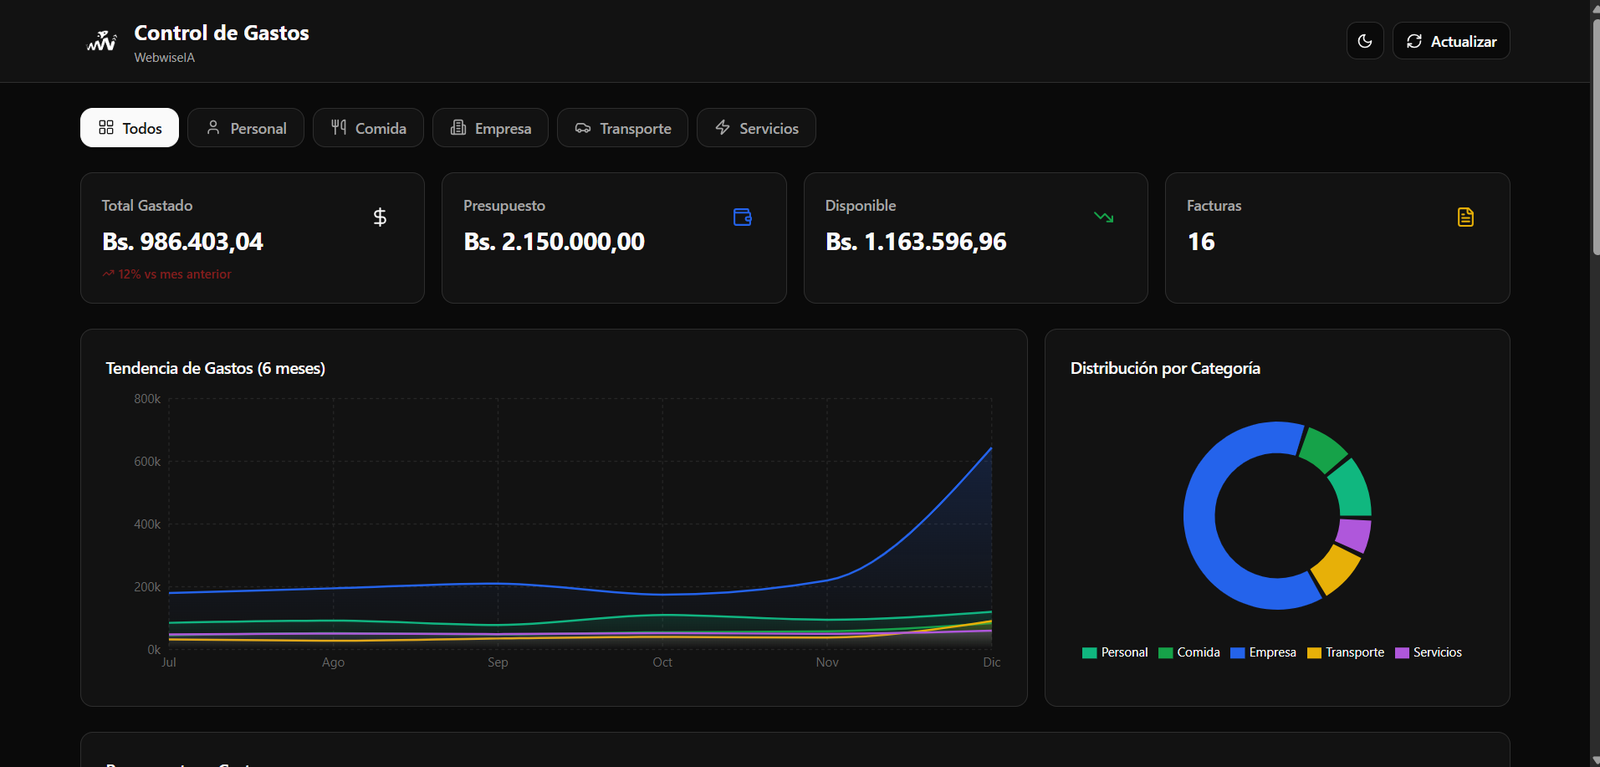Select the Todos category tab

129,128
